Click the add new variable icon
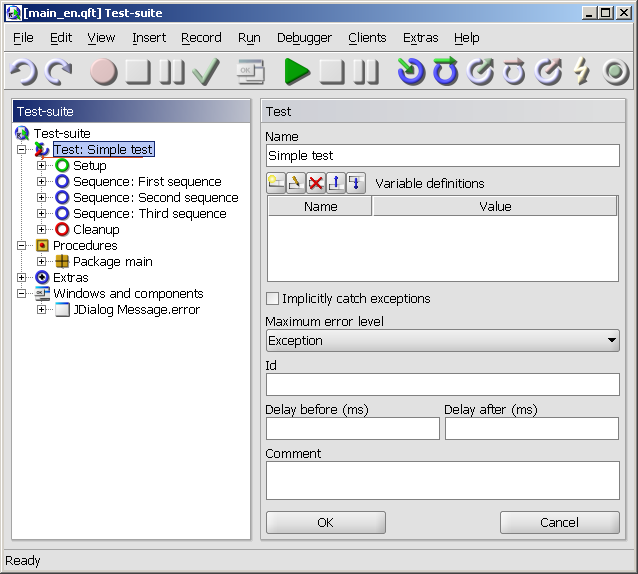Viewport: 638px width, 574px height. click(276, 183)
